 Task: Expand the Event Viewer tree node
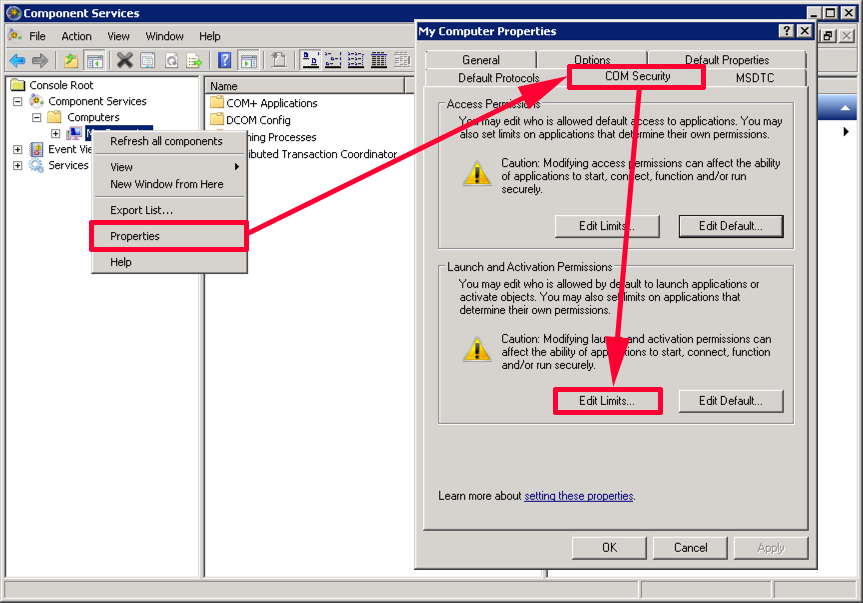point(18,149)
